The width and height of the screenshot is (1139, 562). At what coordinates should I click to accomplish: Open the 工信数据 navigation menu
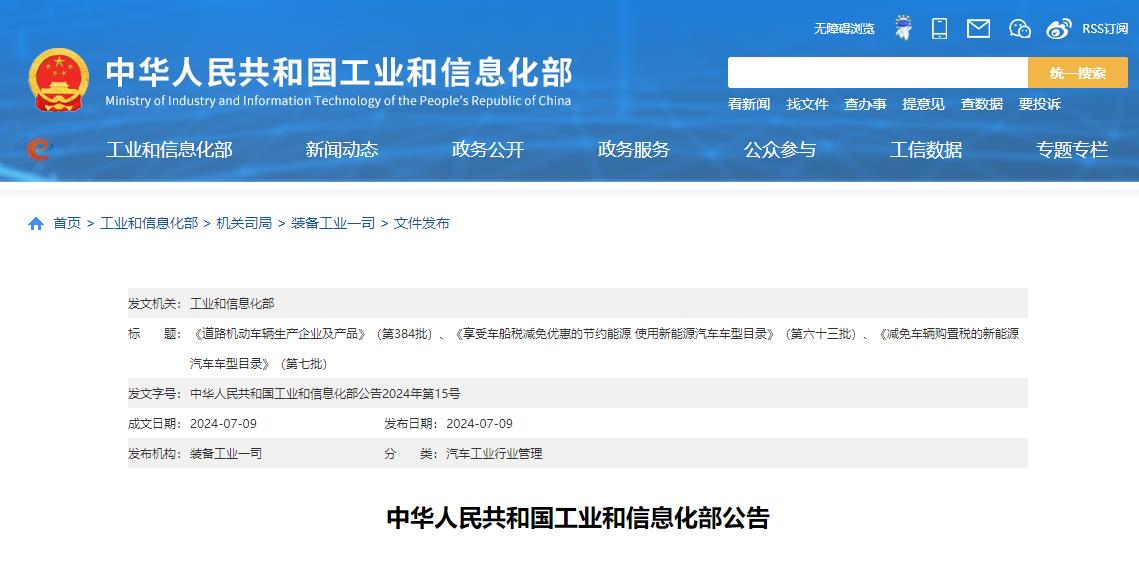pos(926,150)
